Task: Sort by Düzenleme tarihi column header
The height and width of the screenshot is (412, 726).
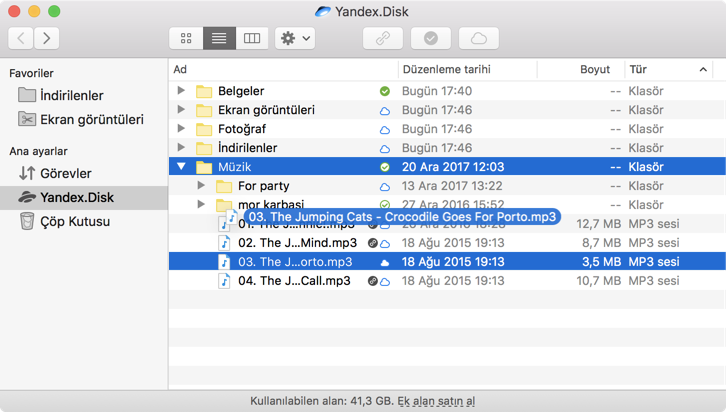Action: point(446,69)
